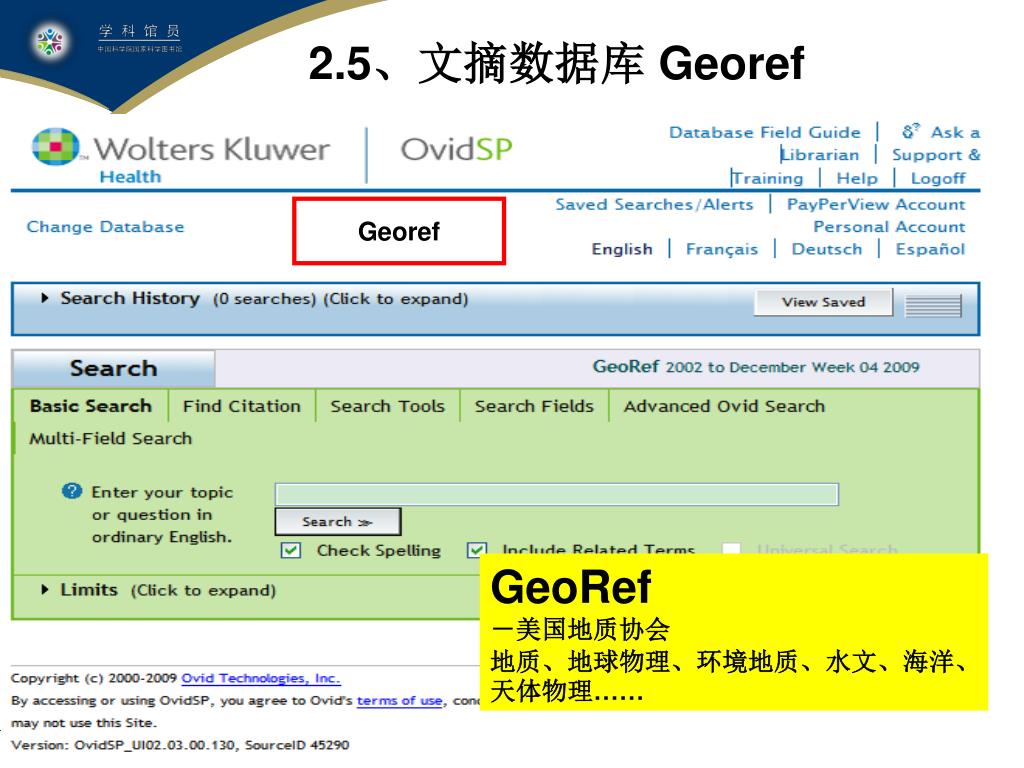Viewport: 1024px width, 768px height.
Task: Select the main Search tab header
Action: (114, 368)
